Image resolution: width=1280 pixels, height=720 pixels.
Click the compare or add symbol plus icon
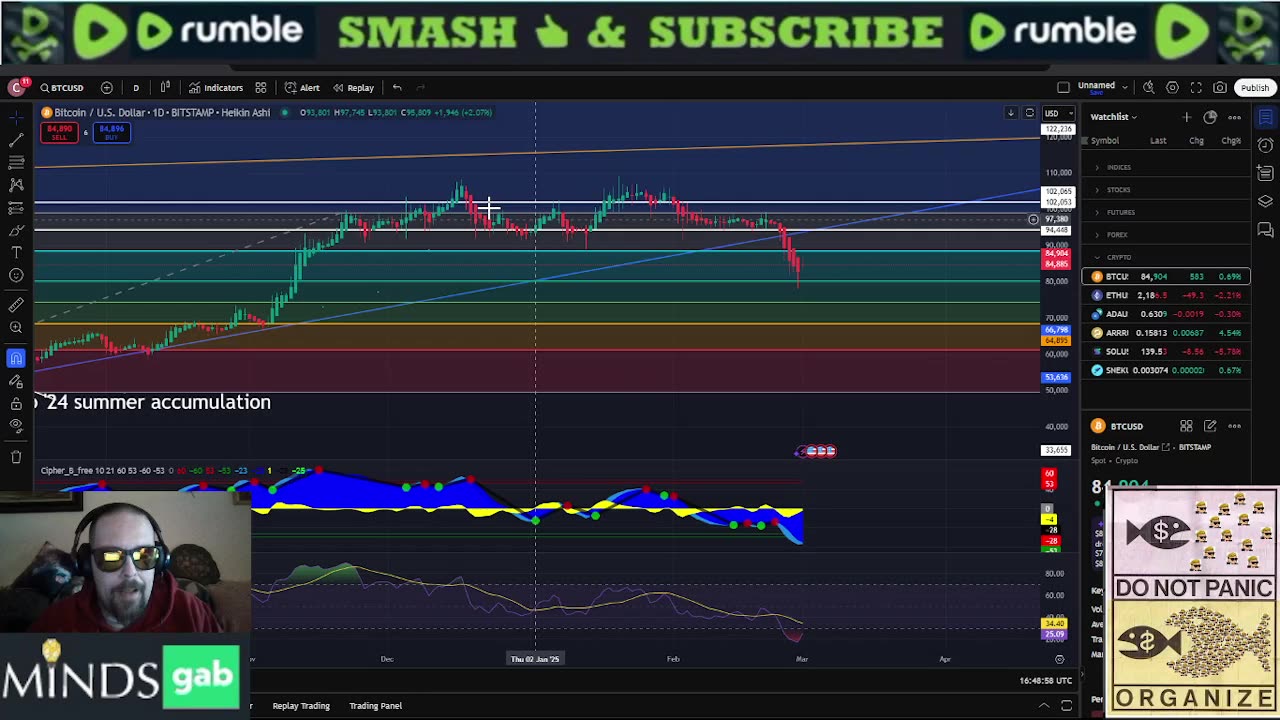107,88
